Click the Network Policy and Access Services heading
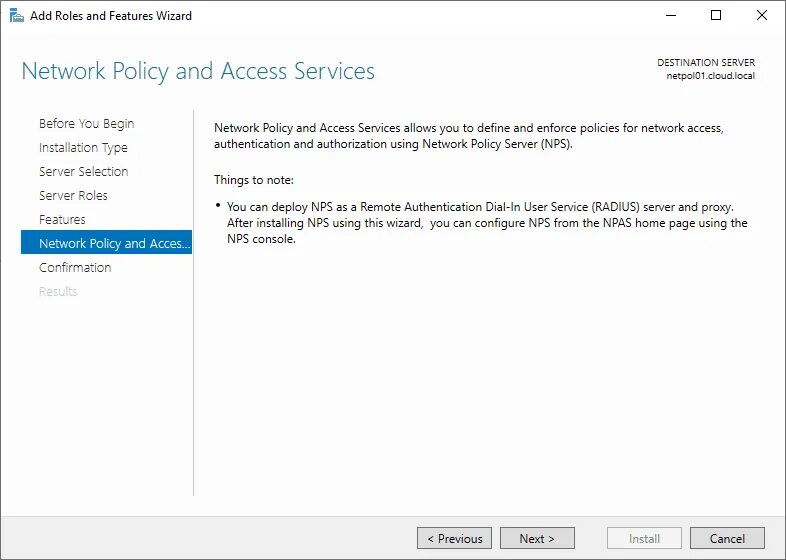Screen dimensions: 786x560 198,72
